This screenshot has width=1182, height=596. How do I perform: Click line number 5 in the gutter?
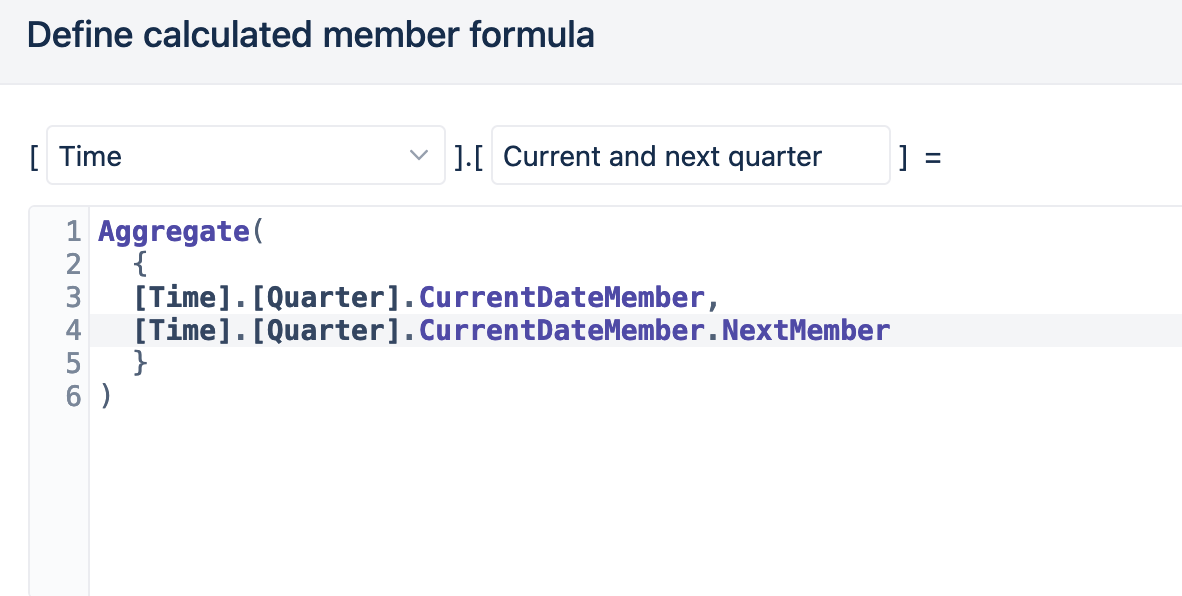pyautogui.click(x=73, y=363)
